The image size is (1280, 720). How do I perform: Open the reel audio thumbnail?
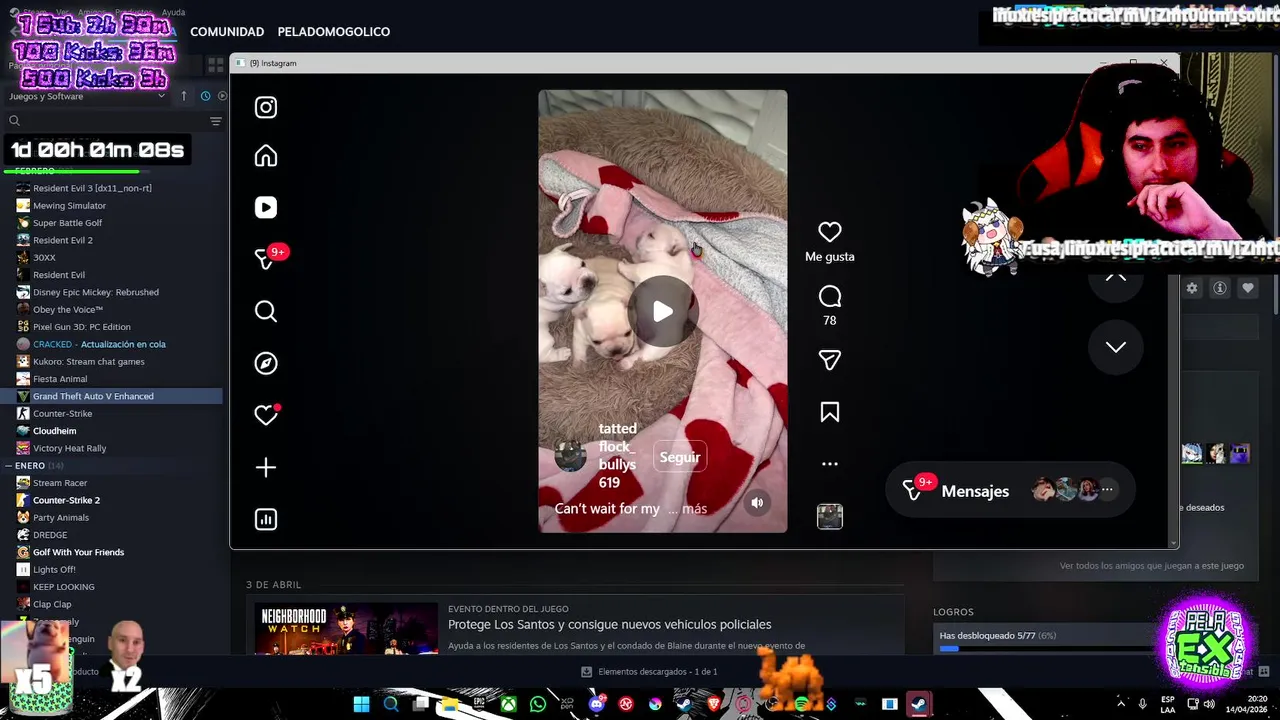tap(830, 516)
